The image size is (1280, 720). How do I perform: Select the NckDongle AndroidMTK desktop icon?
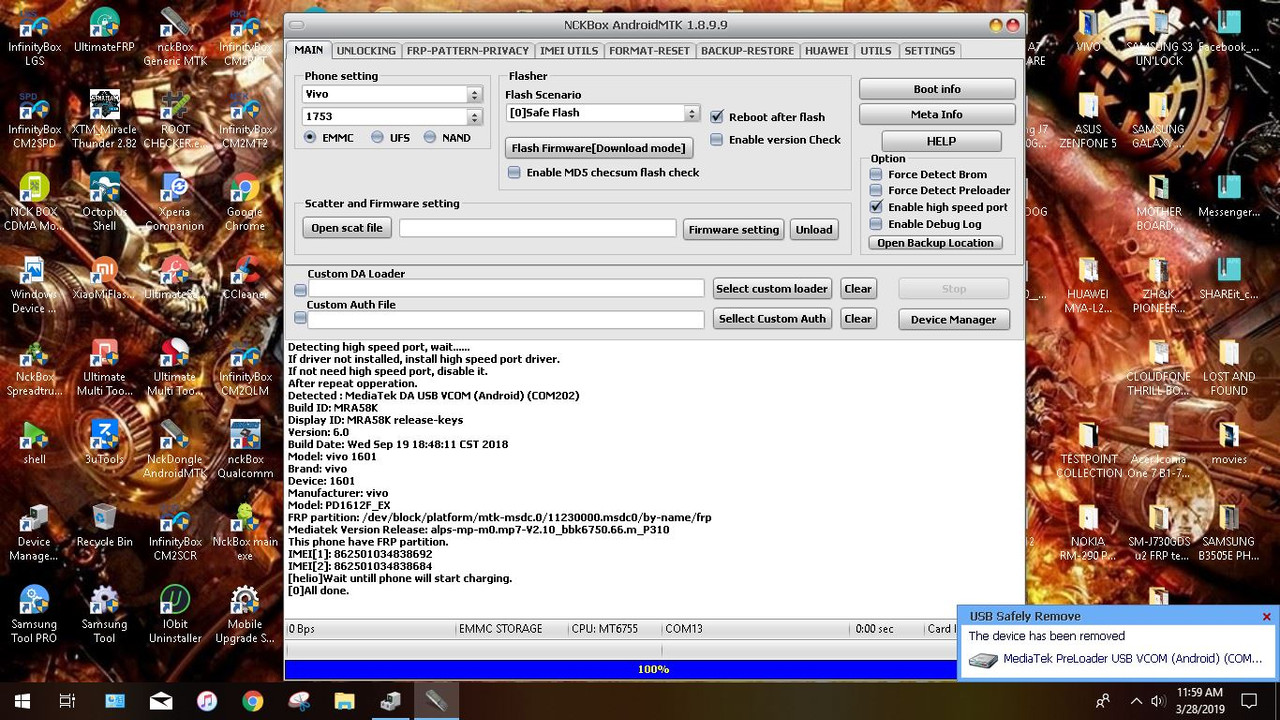point(175,448)
